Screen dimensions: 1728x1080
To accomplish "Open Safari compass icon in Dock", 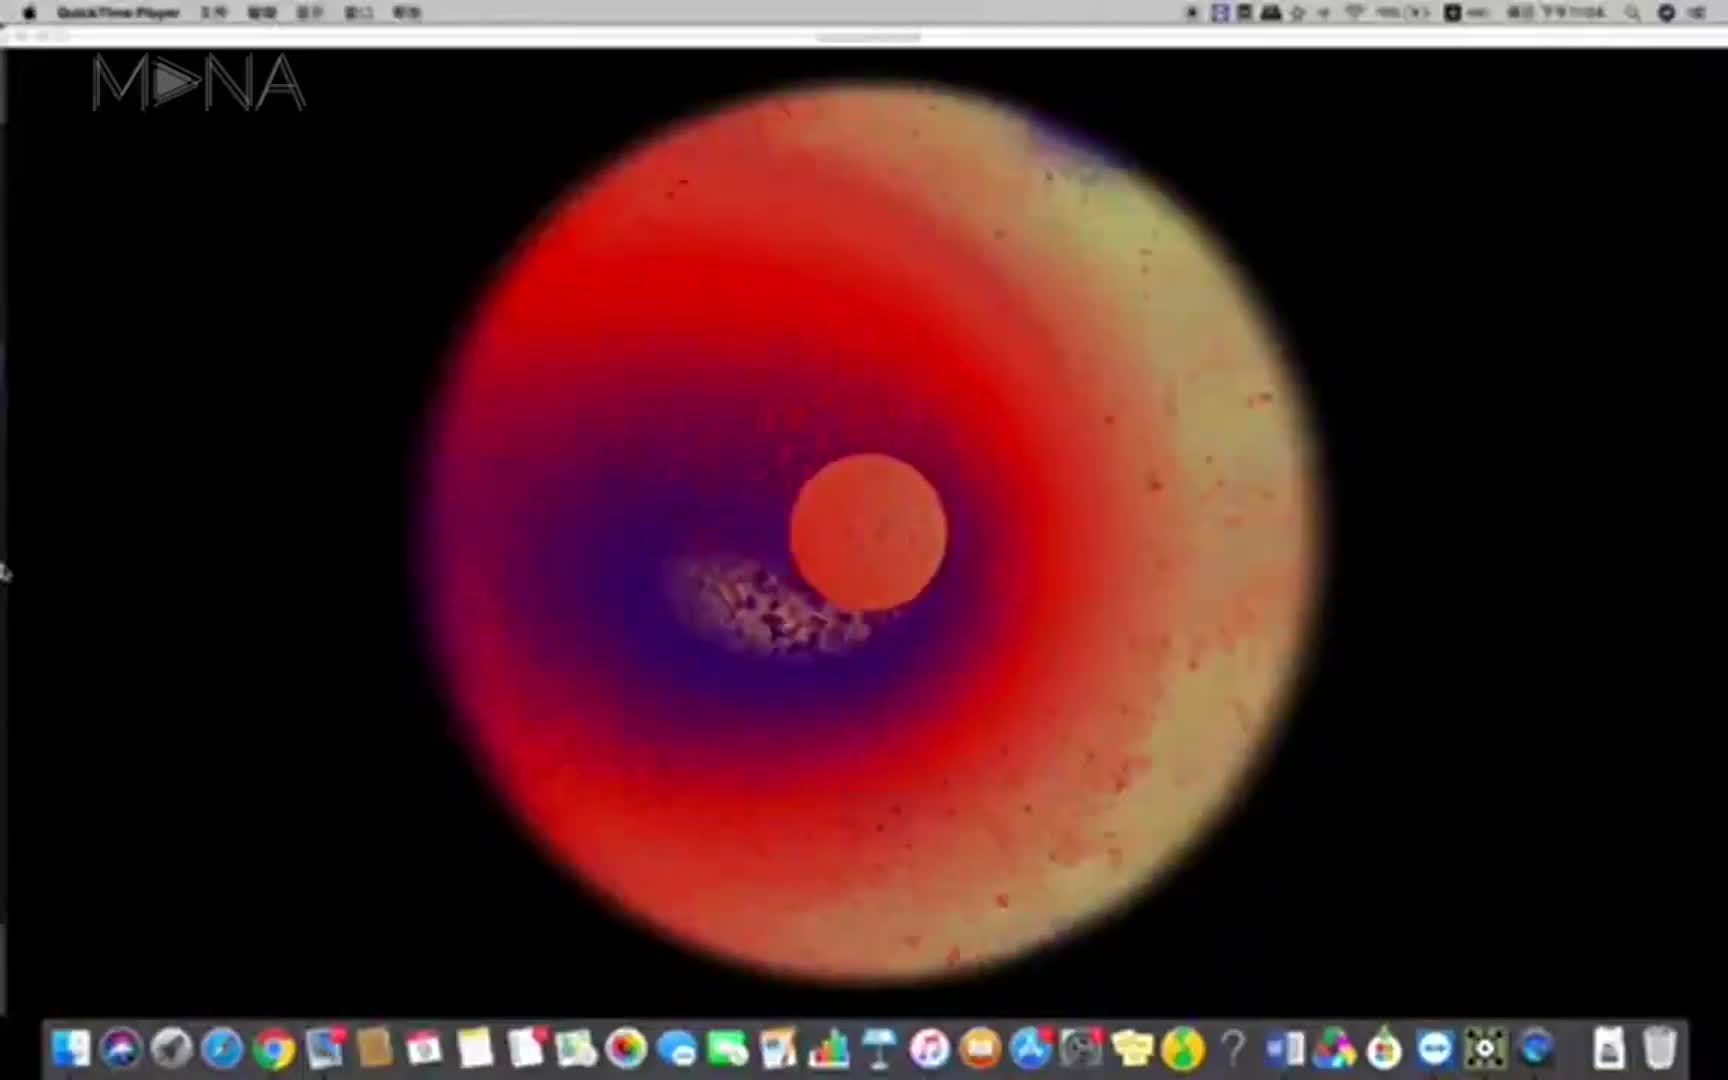I will pos(222,1048).
